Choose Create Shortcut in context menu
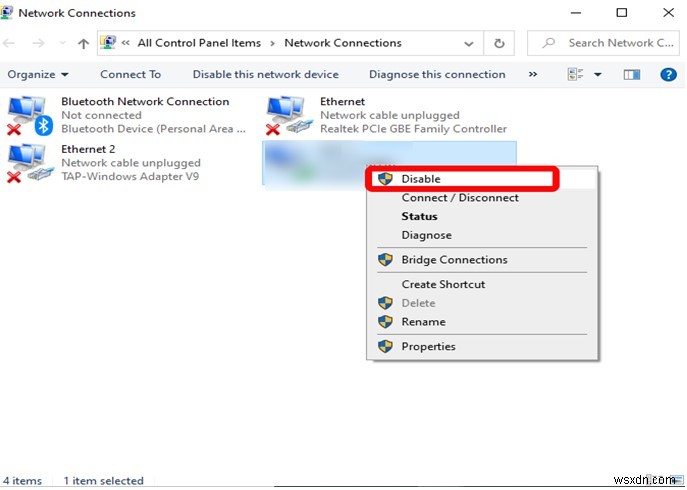 click(x=482, y=284)
